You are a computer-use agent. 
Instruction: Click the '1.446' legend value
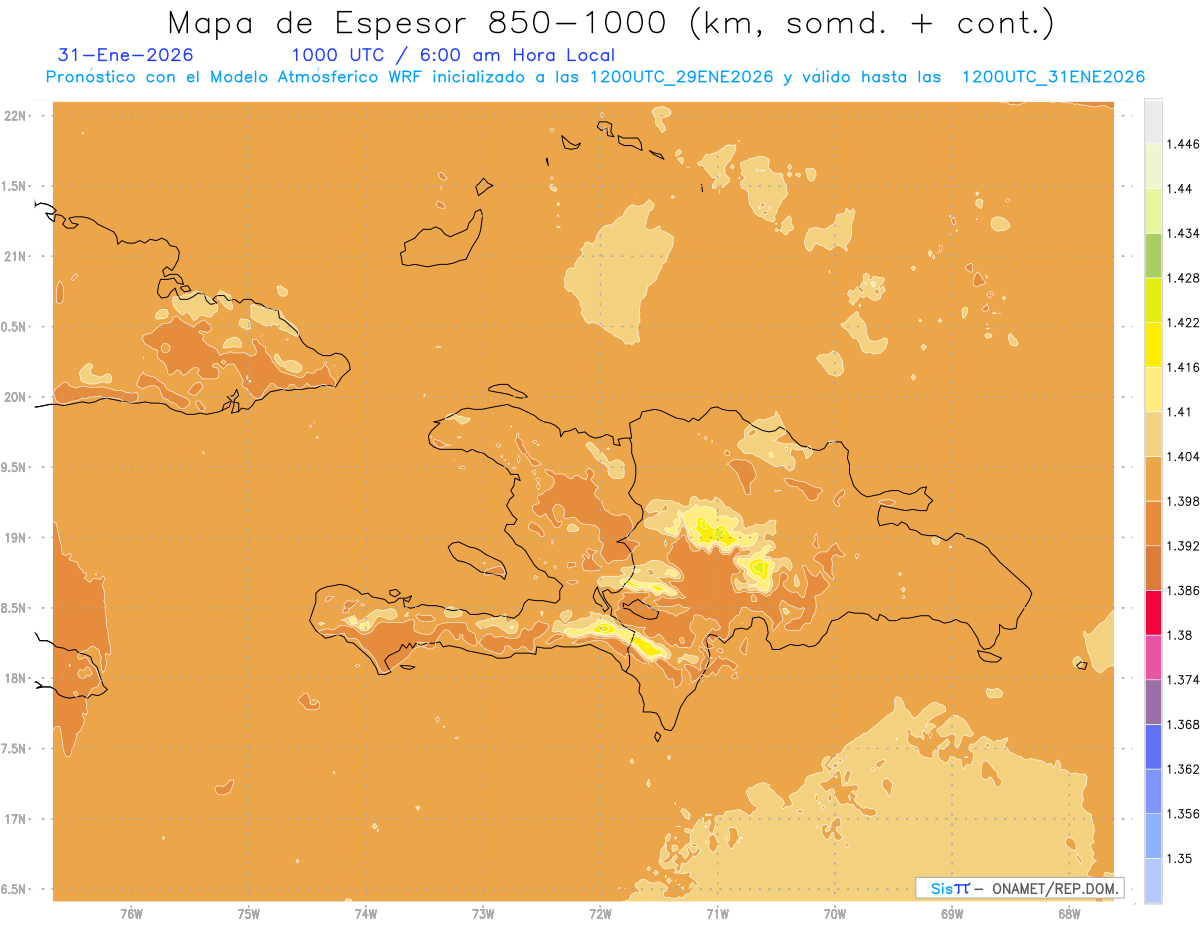[1182, 144]
